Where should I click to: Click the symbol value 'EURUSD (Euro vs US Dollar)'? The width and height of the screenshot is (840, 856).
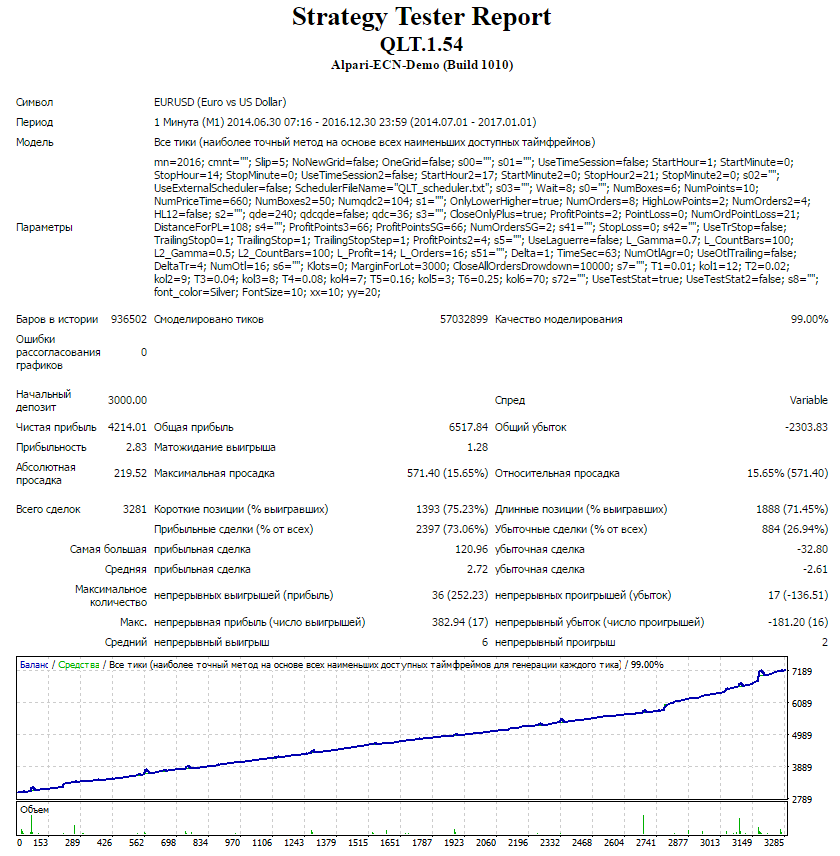coord(220,102)
